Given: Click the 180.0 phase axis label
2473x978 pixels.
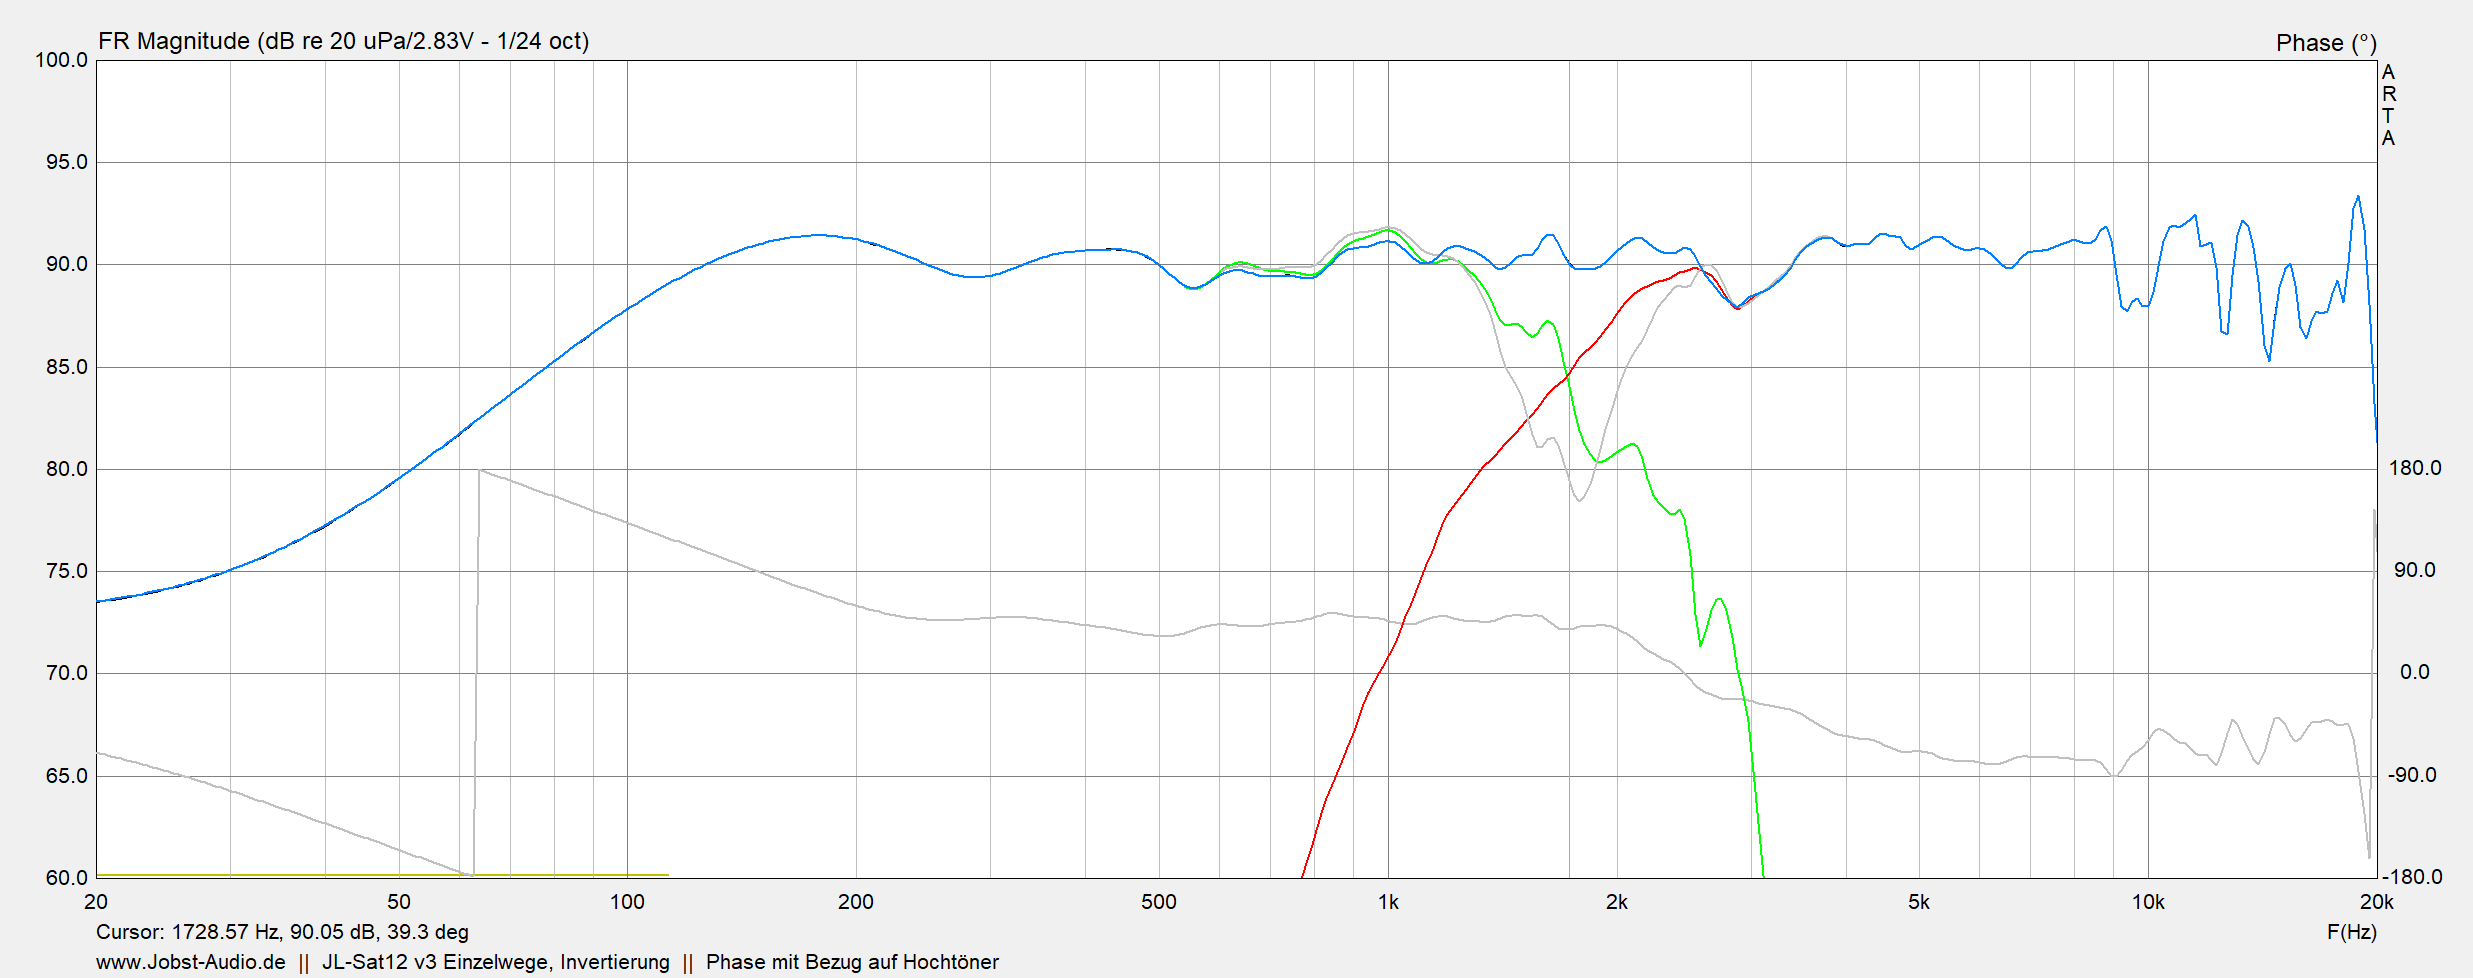Looking at the screenshot, I should [x=2414, y=468].
